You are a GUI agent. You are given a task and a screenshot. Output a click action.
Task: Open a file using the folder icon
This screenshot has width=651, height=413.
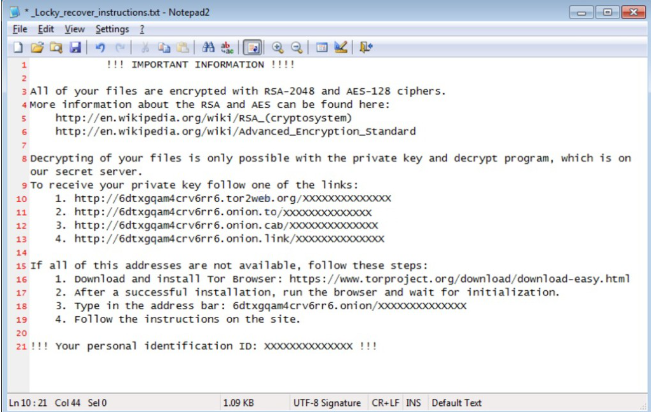37,47
